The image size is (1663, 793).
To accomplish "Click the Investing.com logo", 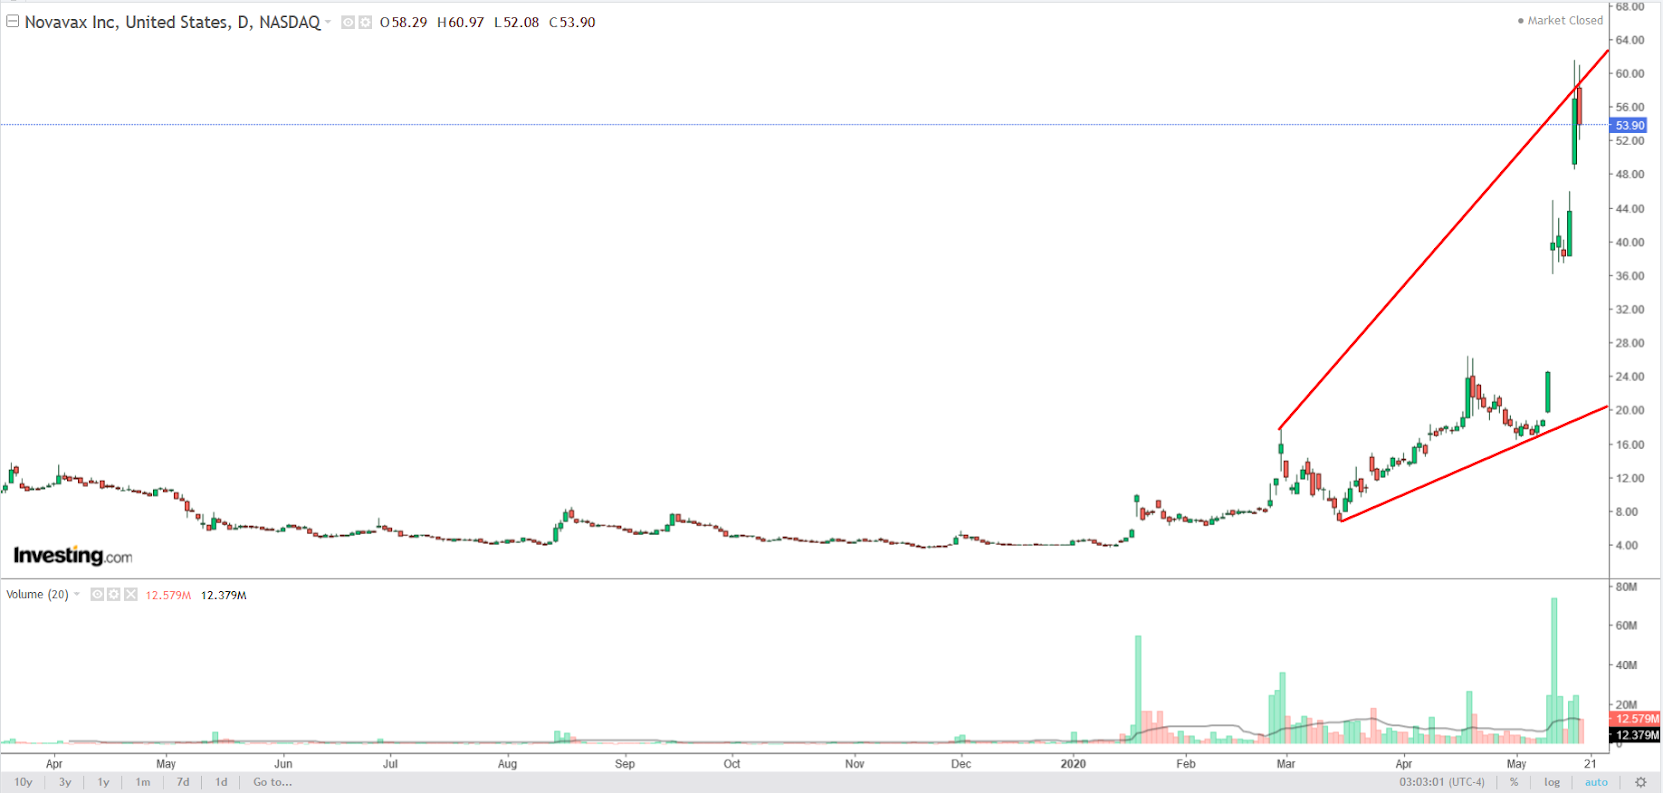I will point(72,555).
